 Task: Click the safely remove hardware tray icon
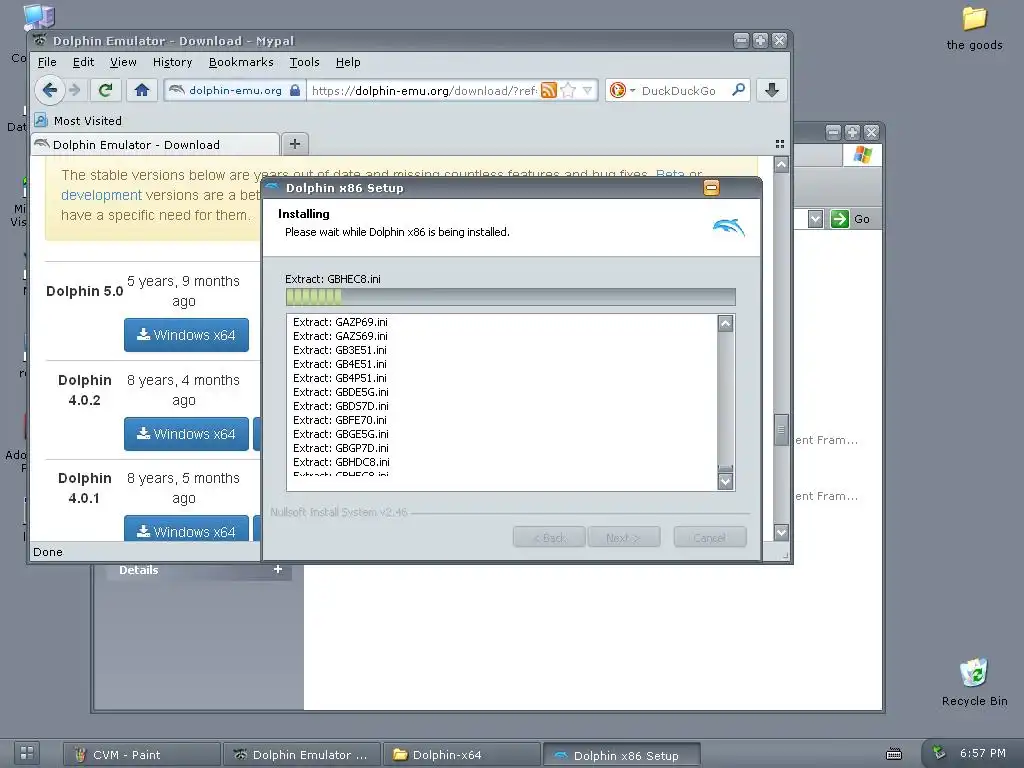click(938, 752)
